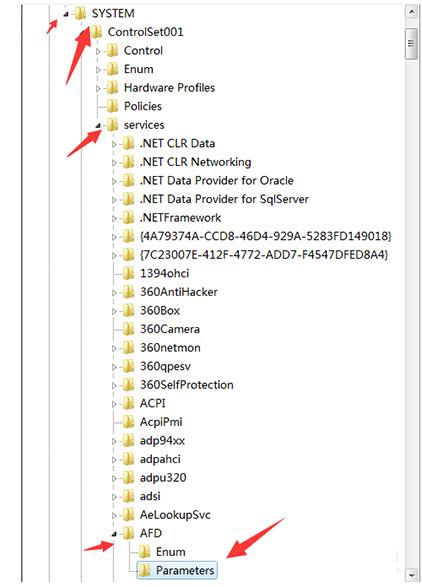Click the Hardware Profiles folder icon
422x587 pixels.
pos(112,88)
